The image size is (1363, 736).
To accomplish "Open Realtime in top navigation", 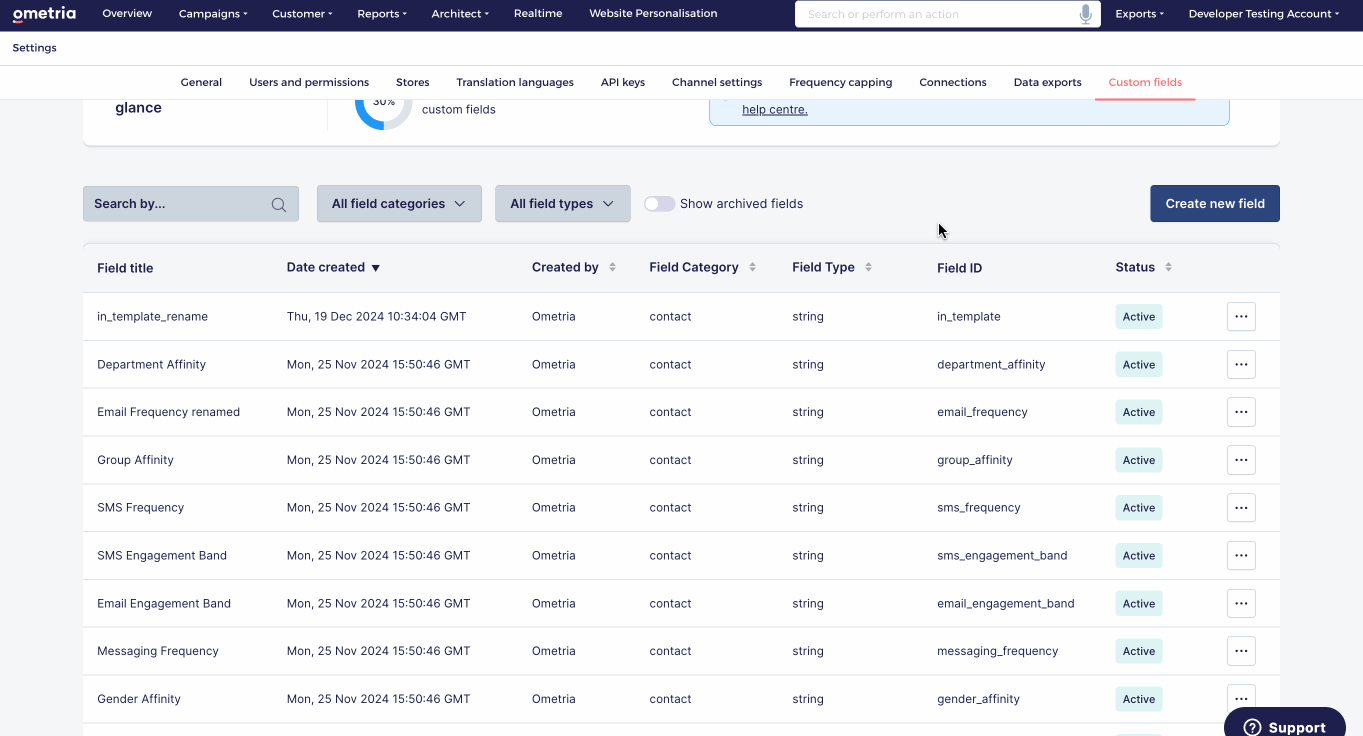I will 538,14.
